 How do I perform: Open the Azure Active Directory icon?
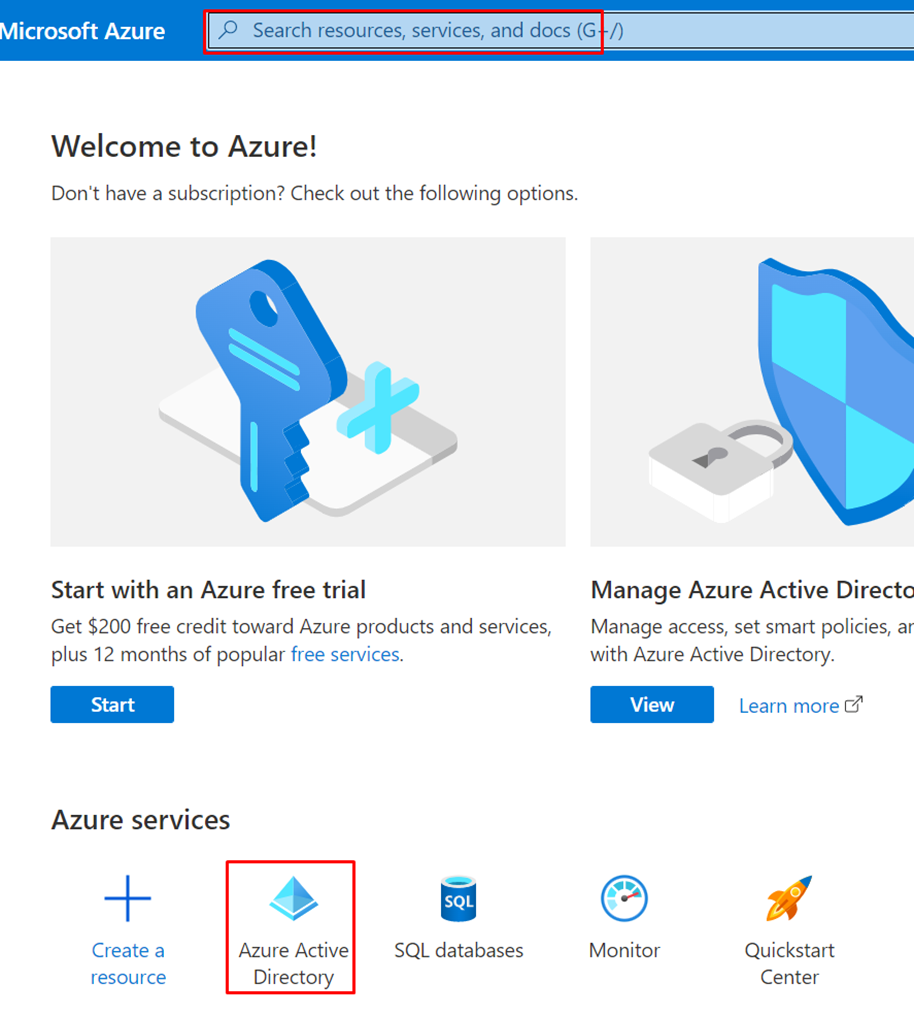[x=293, y=899]
